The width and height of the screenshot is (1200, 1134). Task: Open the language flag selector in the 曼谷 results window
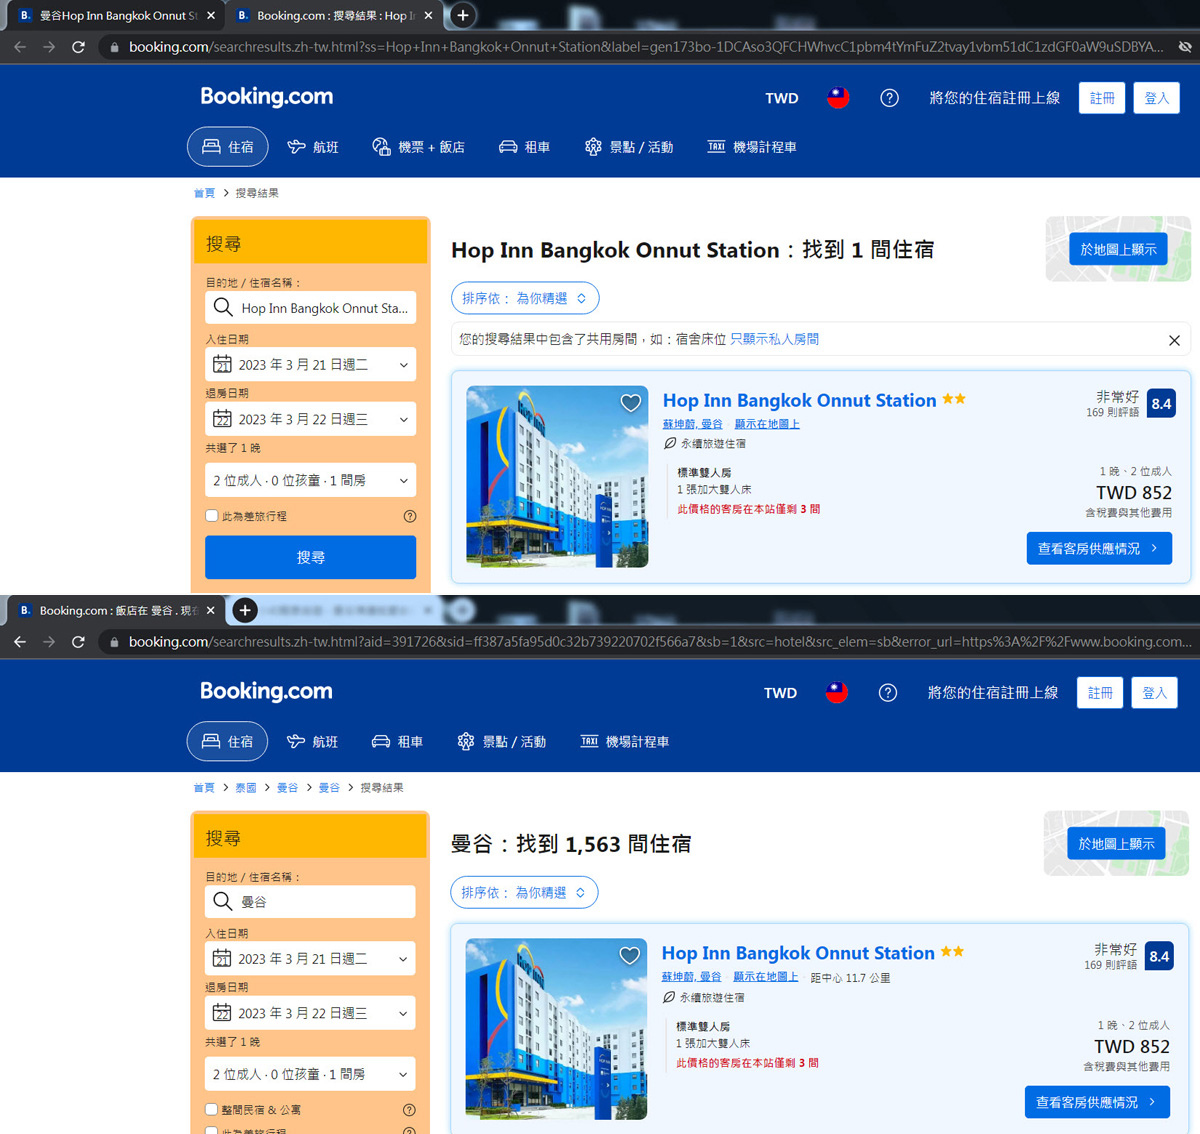[x=837, y=692]
